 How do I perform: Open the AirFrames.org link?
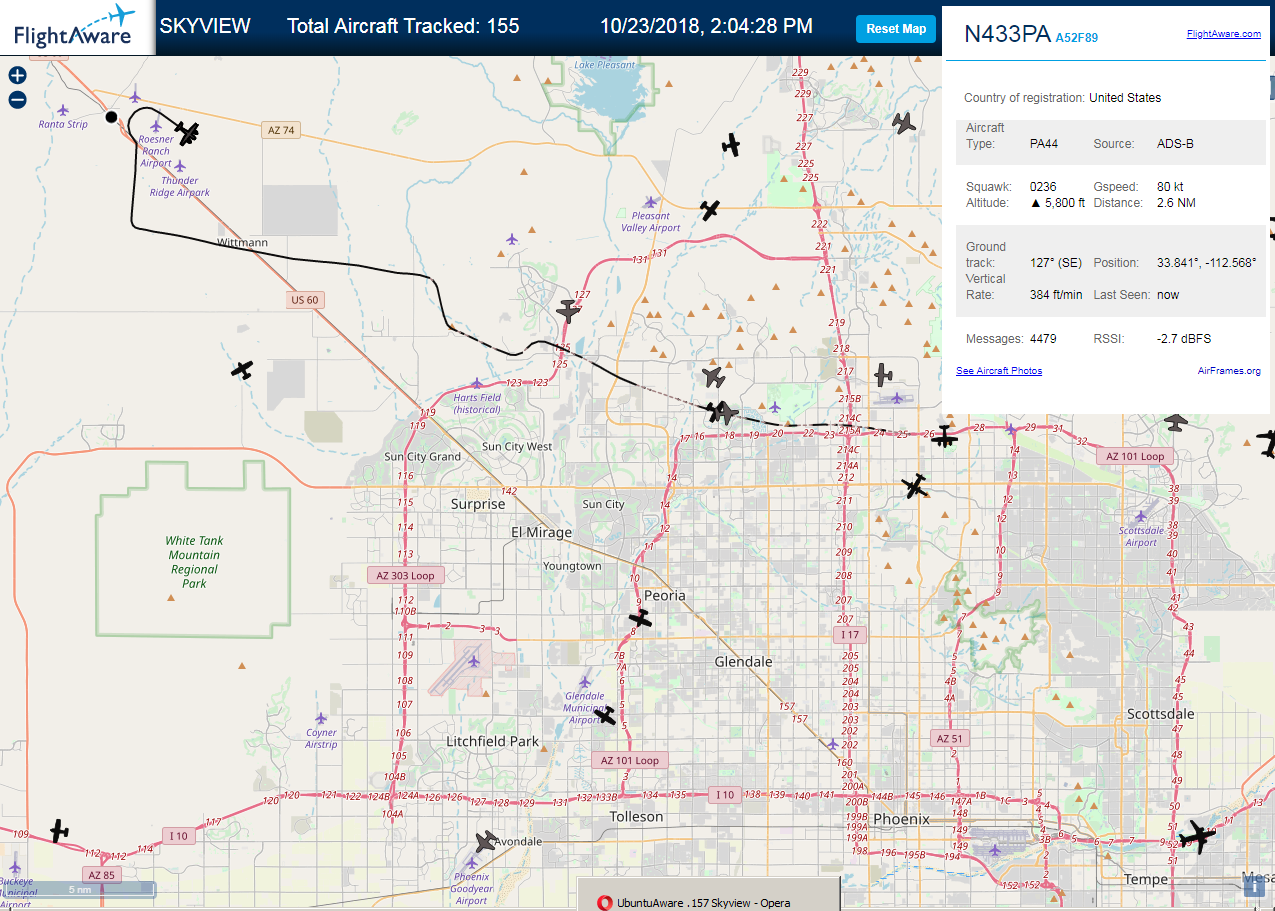pyautogui.click(x=1229, y=371)
